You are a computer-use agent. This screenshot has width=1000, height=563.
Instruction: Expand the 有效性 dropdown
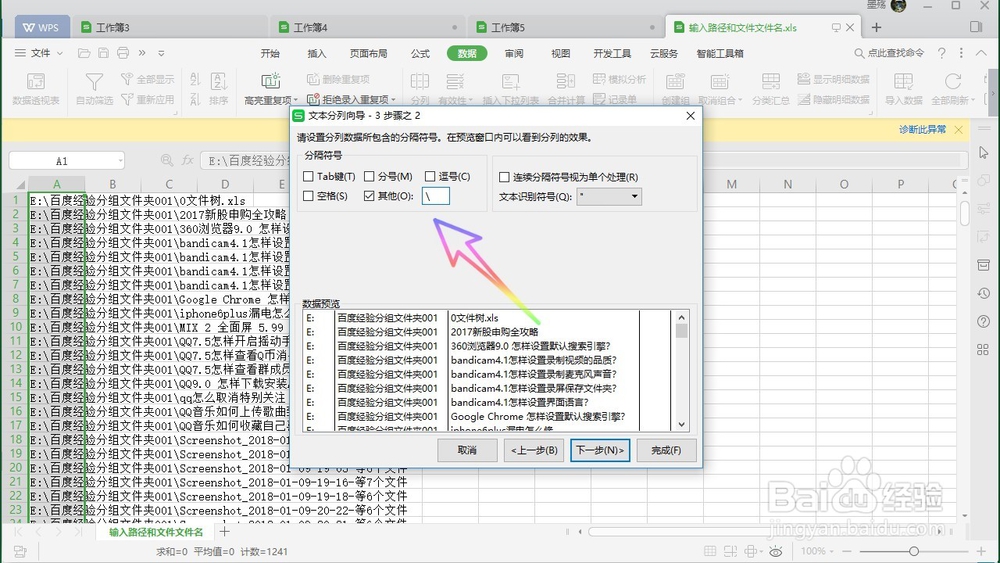(x=471, y=101)
